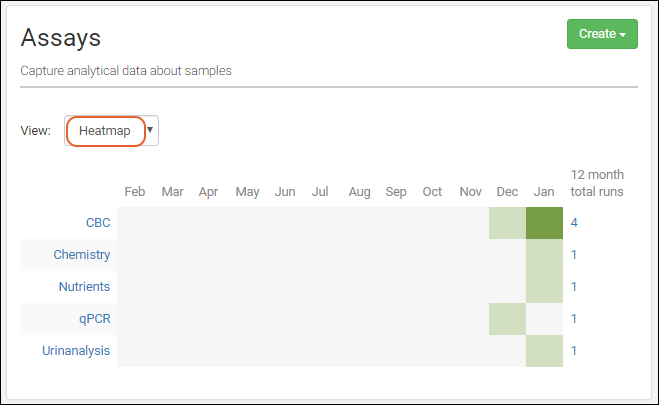Select the Nutrients January heatmap cell

[x=544, y=287]
